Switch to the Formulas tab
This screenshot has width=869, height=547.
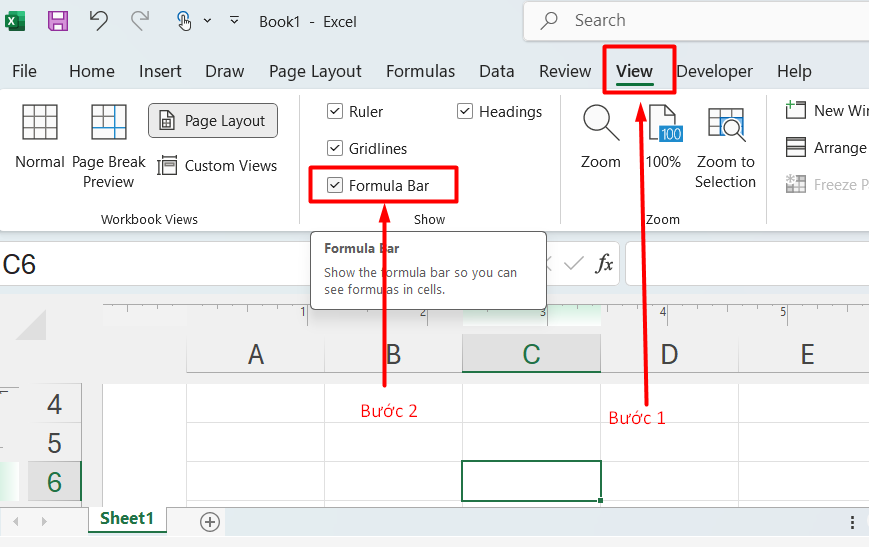[420, 71]
